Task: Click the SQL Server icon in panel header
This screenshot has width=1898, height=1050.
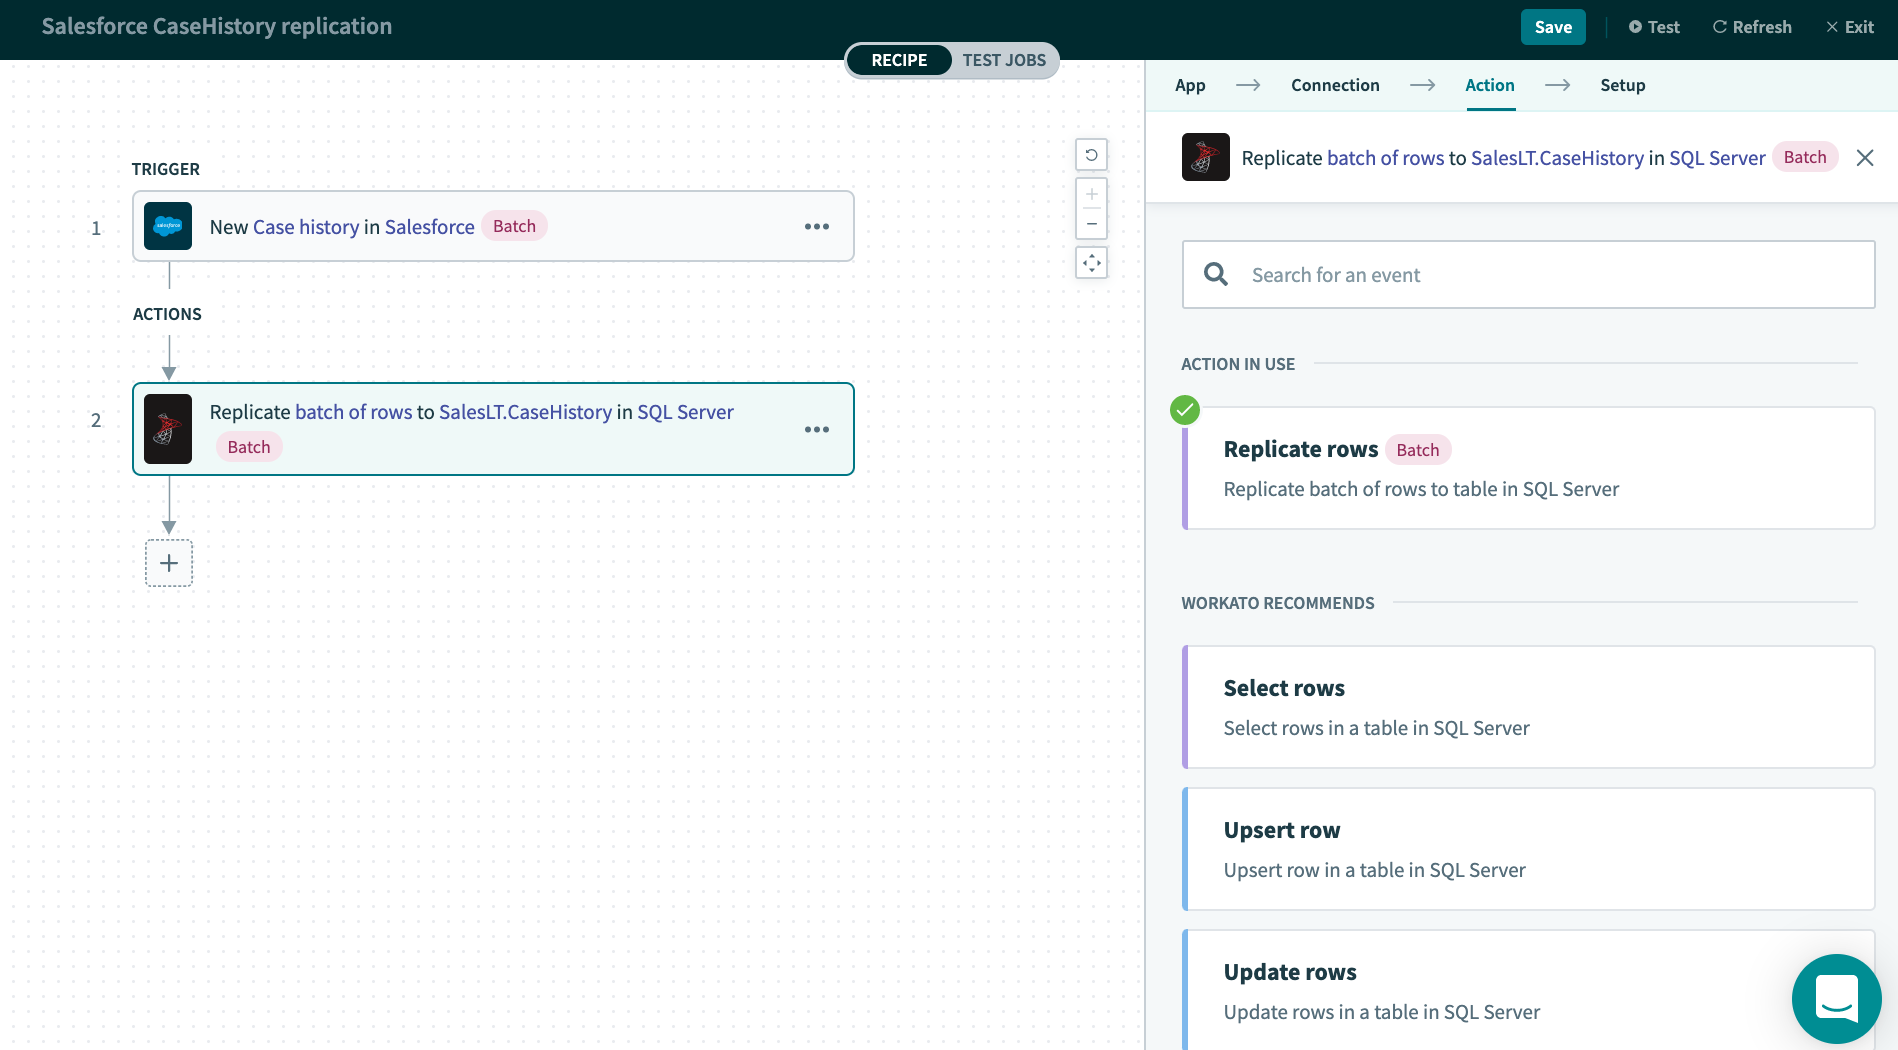Action: pos(1206,157)
